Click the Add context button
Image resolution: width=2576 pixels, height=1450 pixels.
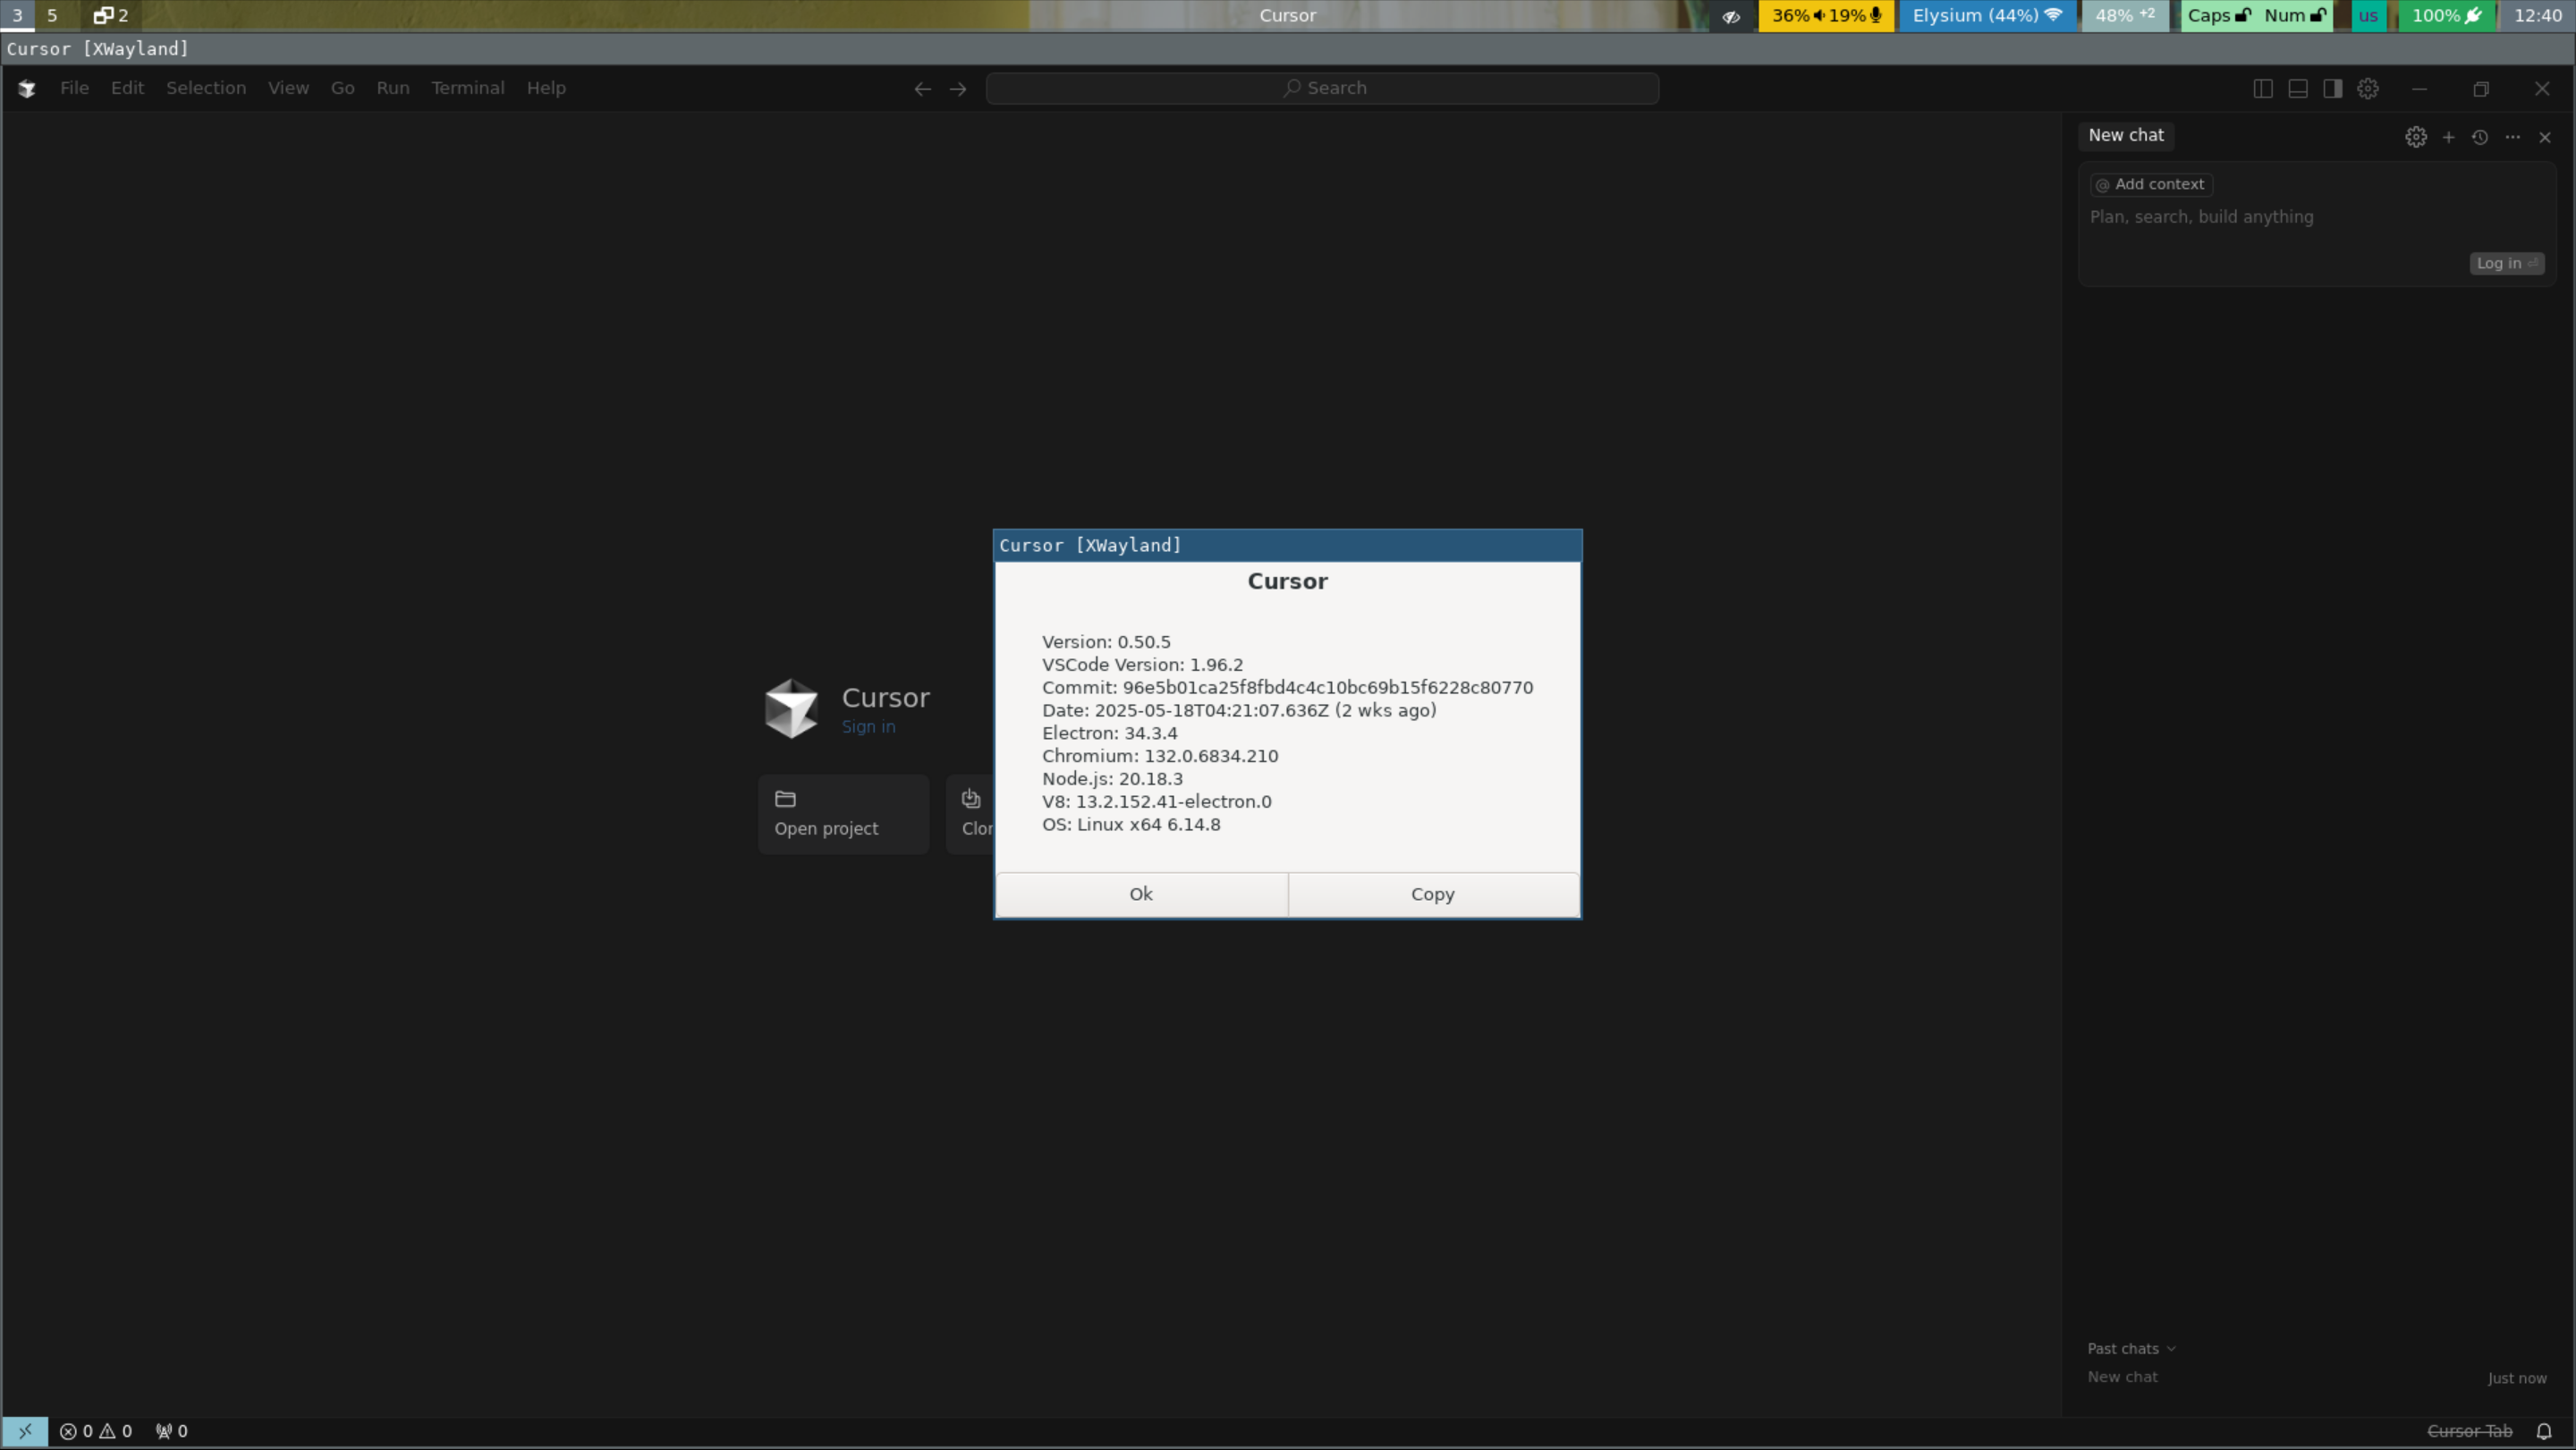click(2151, 184)
